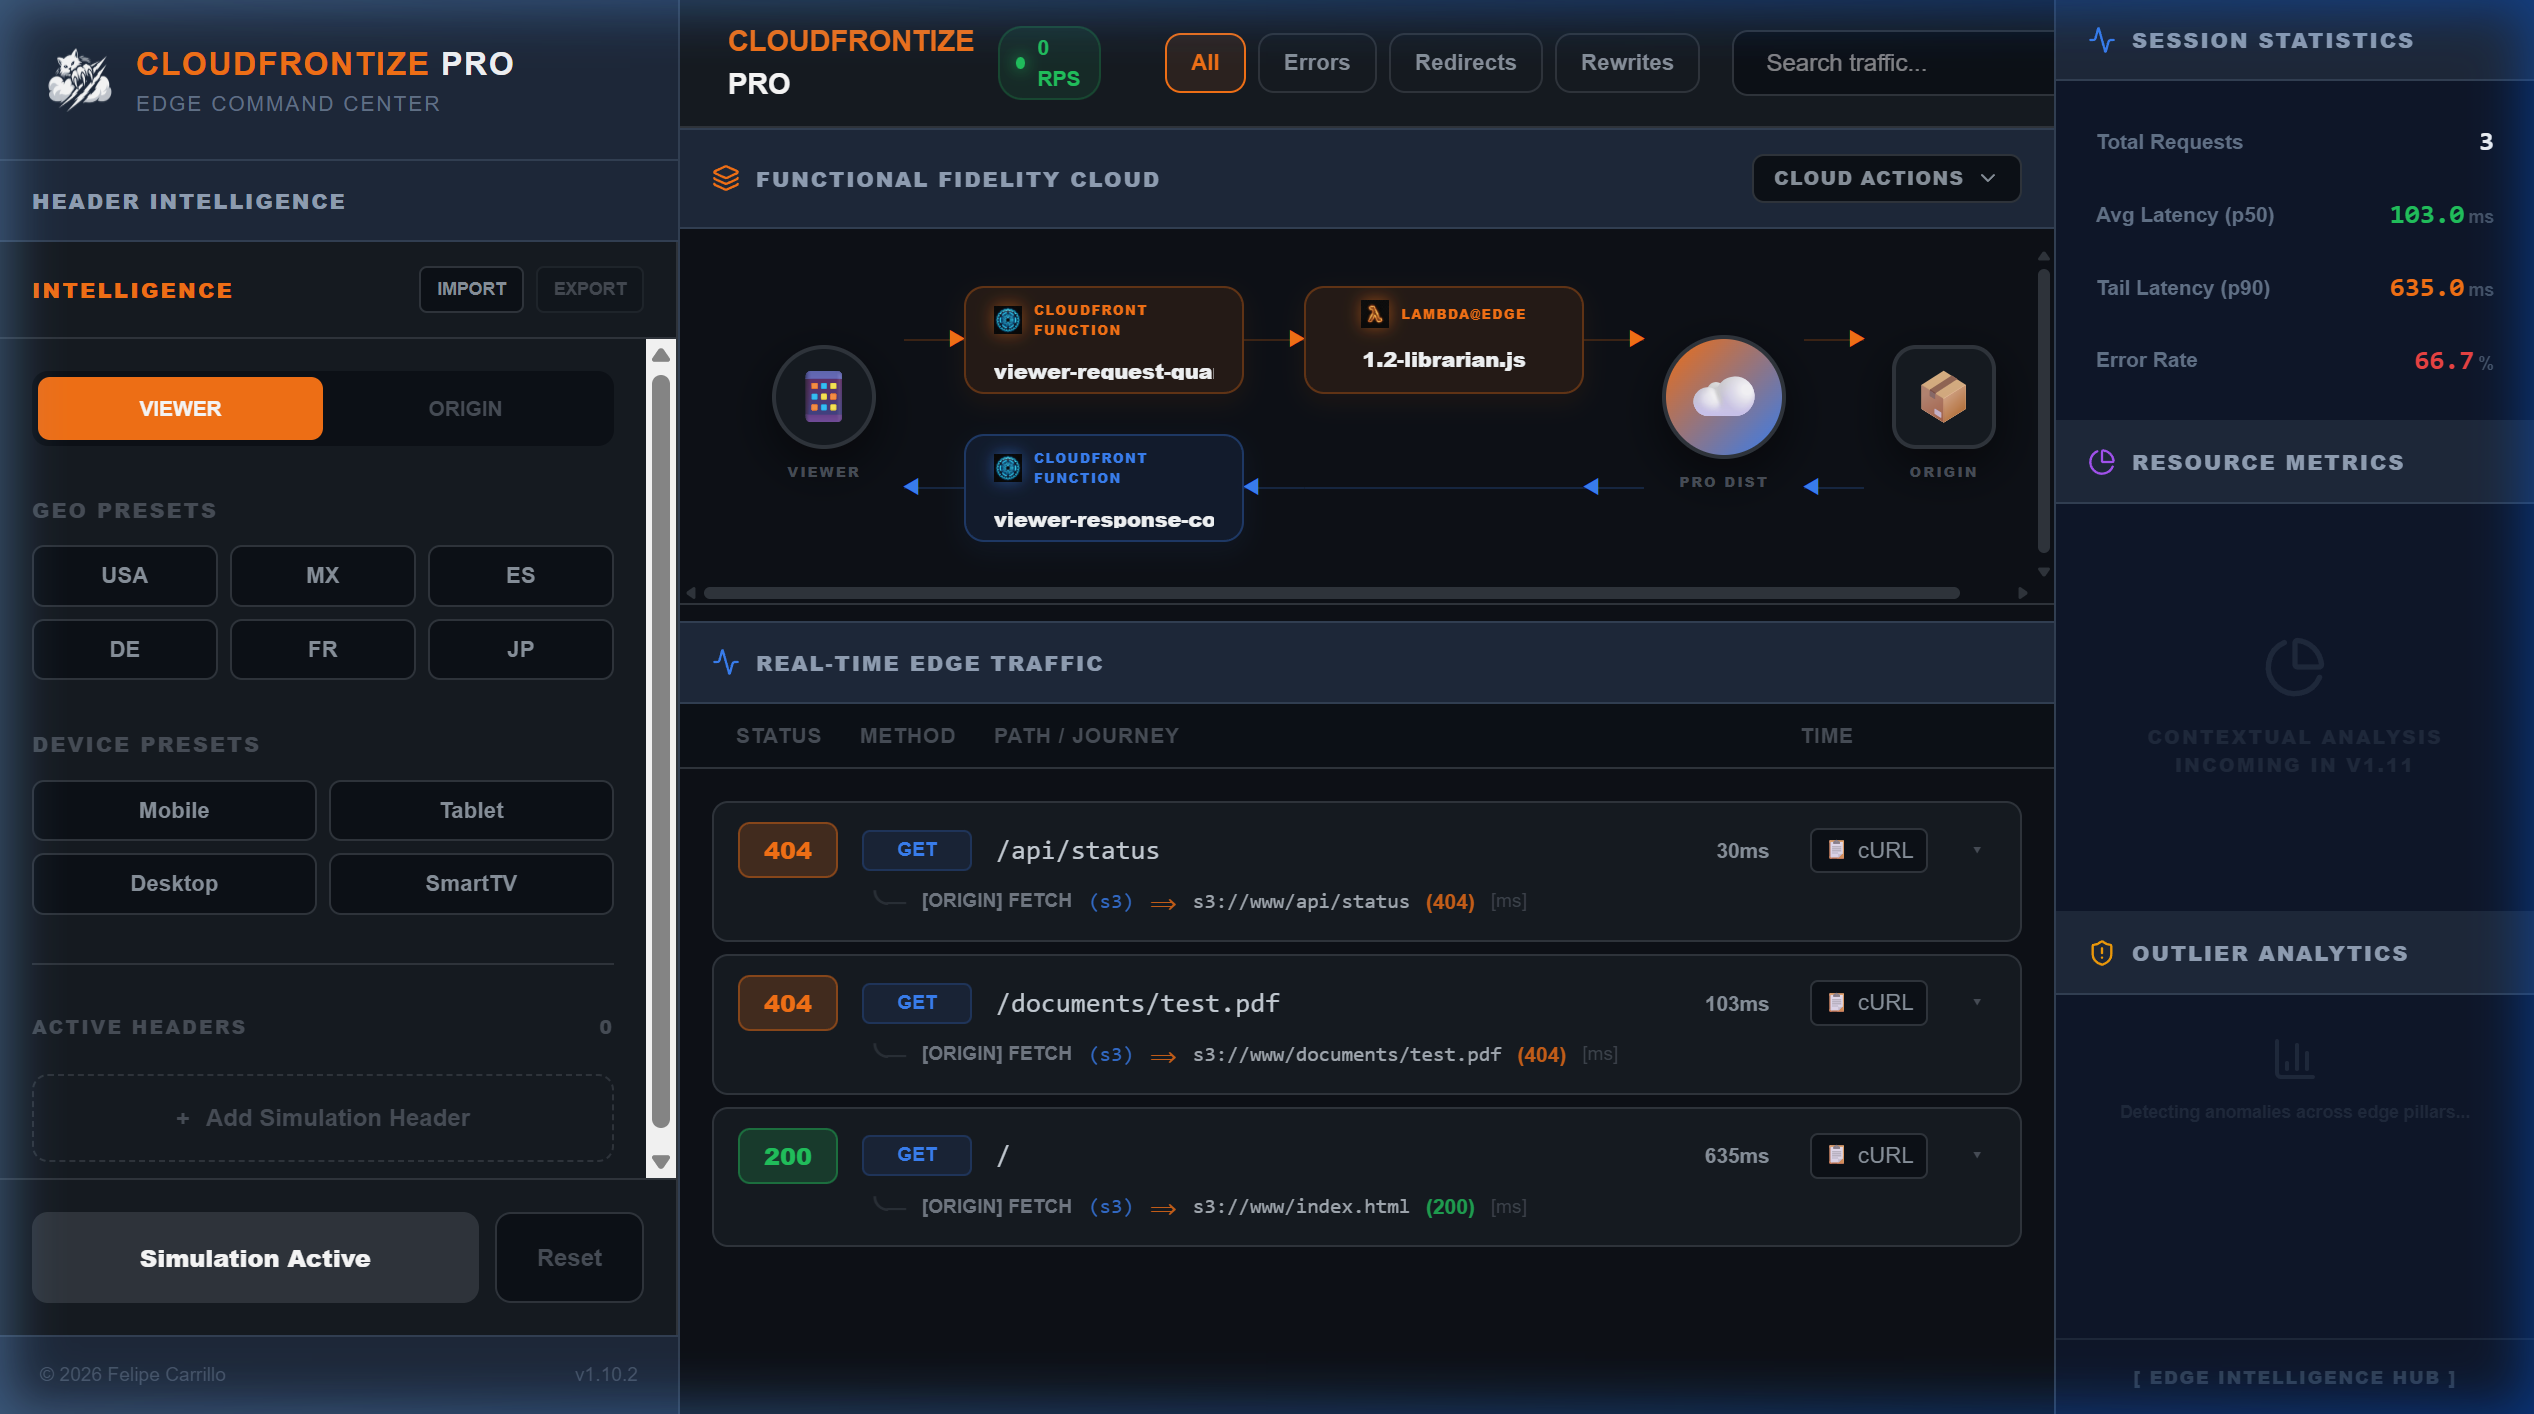Collapse the Header Intelligence section
This screenshot has width=2534, height=1414.
coord(339,201)
